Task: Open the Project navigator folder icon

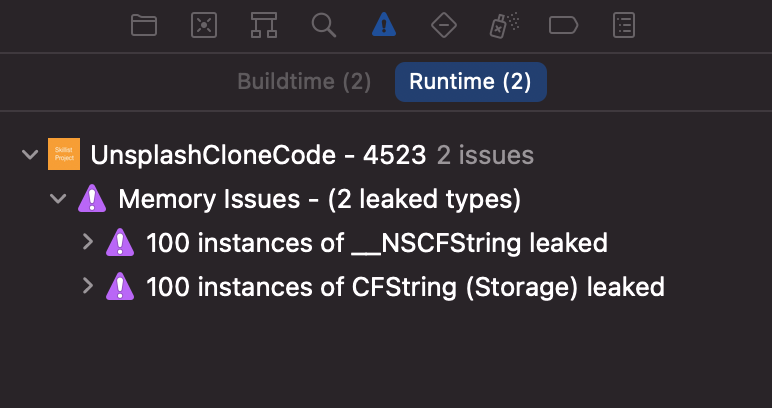Action: [x=144, y=25]
